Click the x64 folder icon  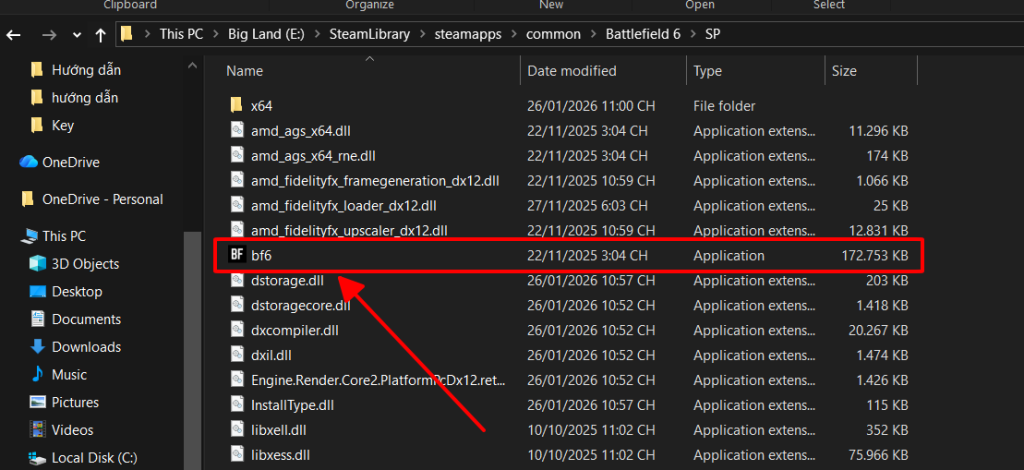coord(236,106)
